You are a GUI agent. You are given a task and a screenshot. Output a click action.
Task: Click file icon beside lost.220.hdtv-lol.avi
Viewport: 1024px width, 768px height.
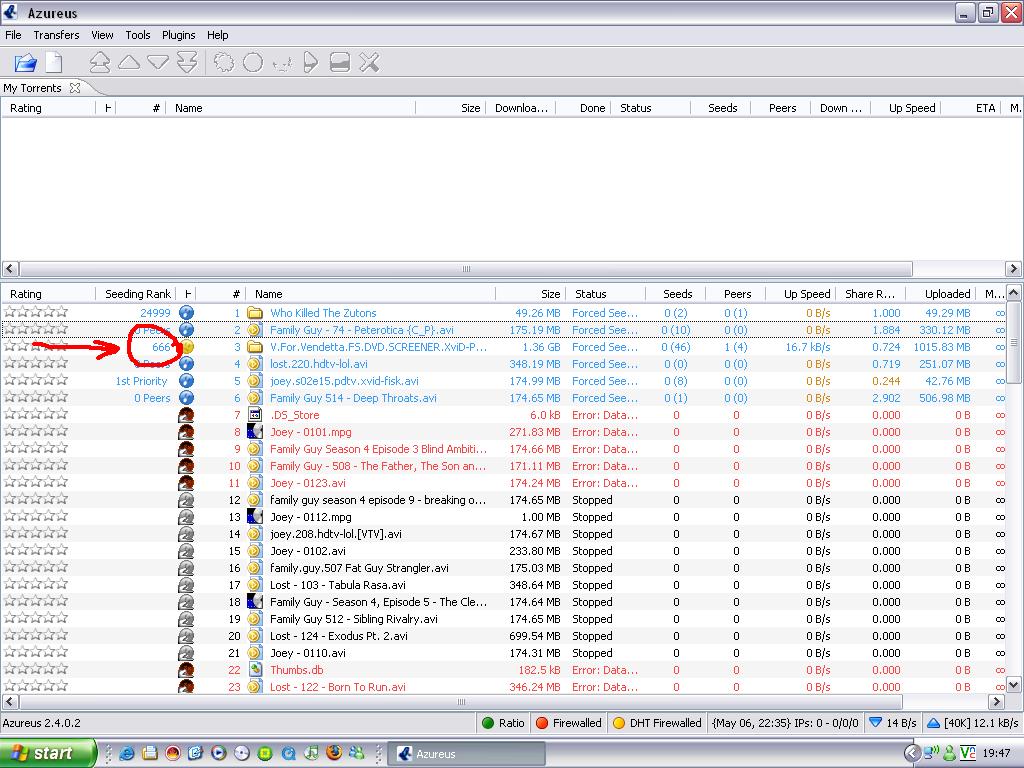(x=255, y=364)
